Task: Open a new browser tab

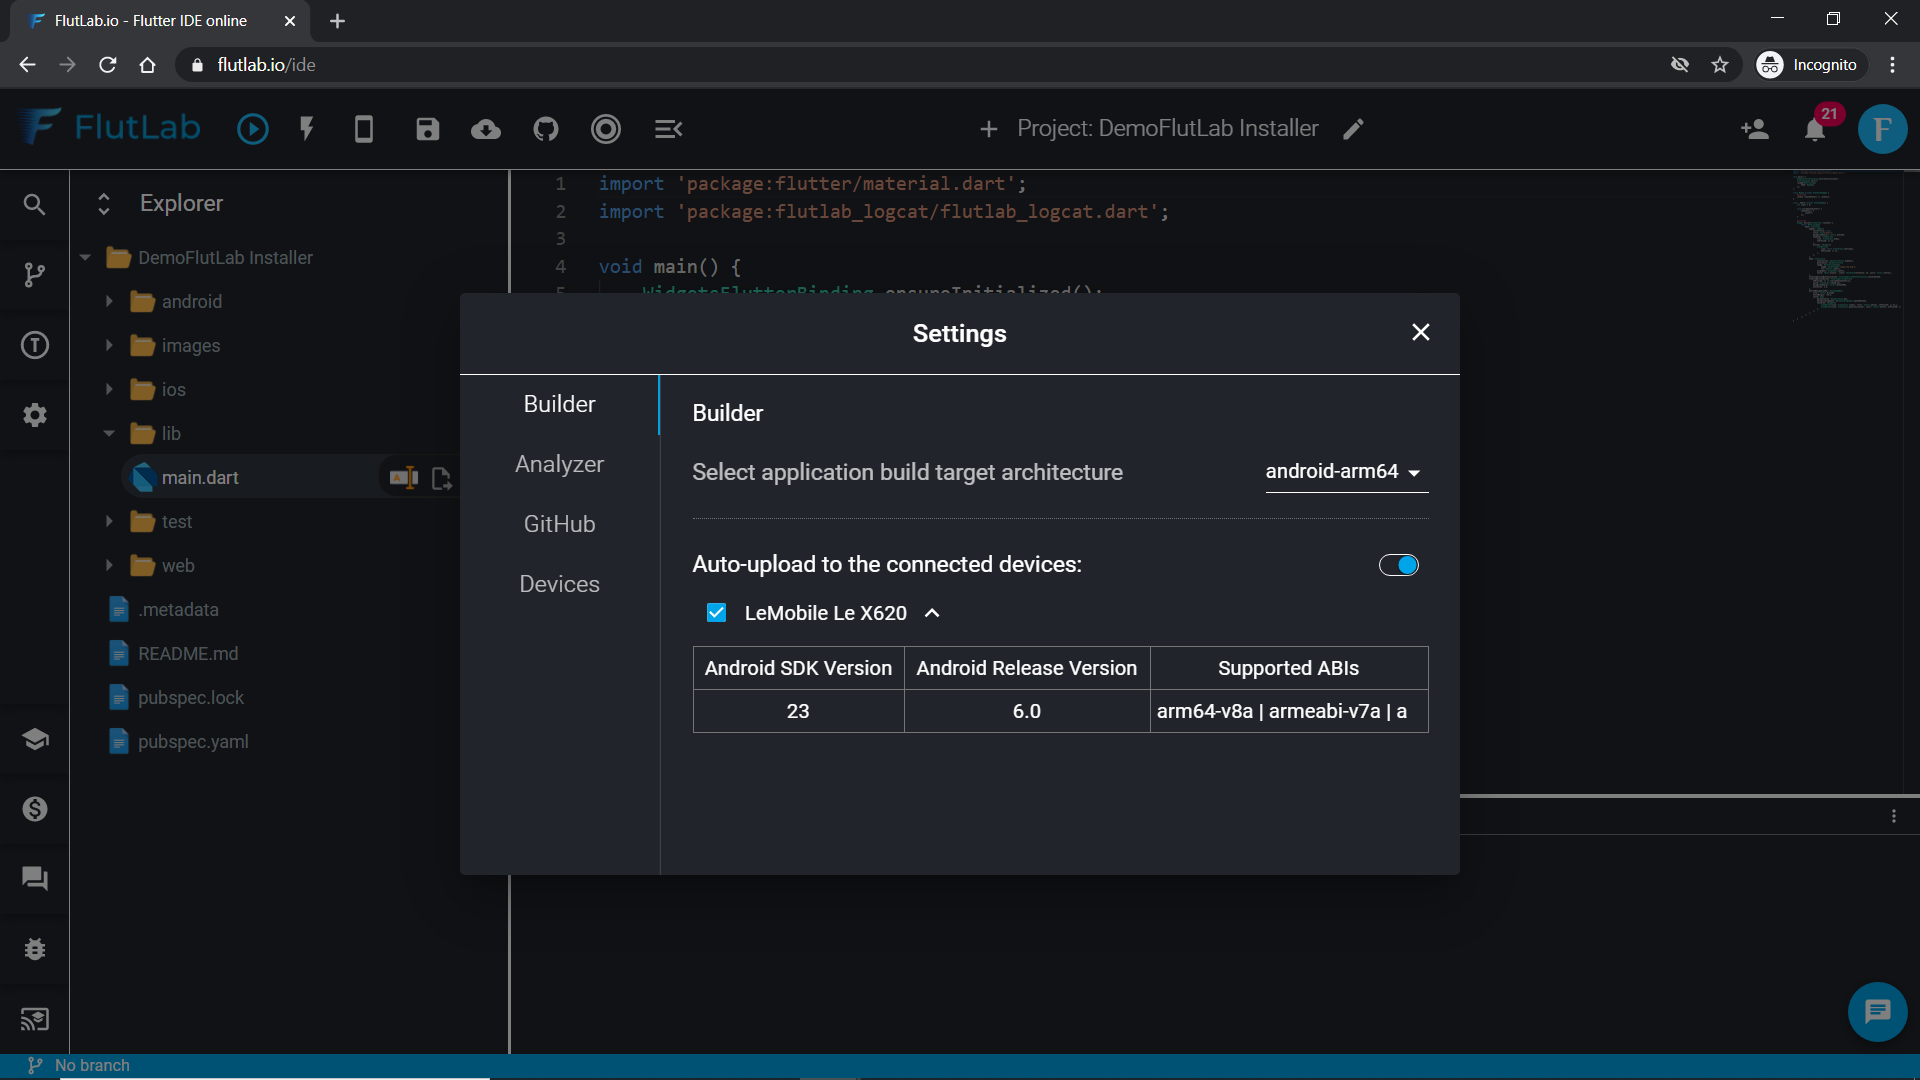Action: [337, 21]
